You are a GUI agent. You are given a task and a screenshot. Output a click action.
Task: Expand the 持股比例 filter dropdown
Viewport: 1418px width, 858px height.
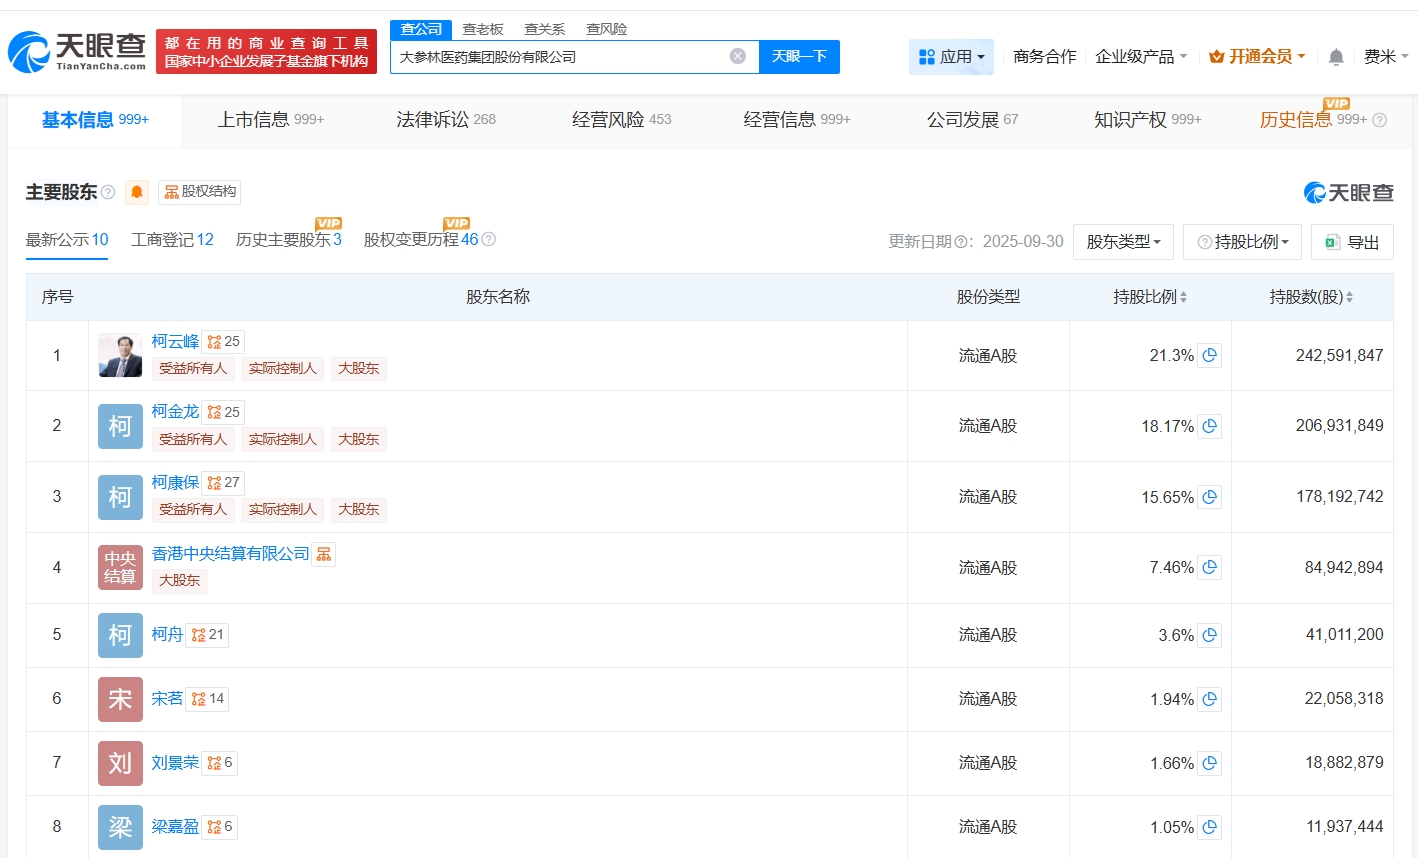(1242, 242)
